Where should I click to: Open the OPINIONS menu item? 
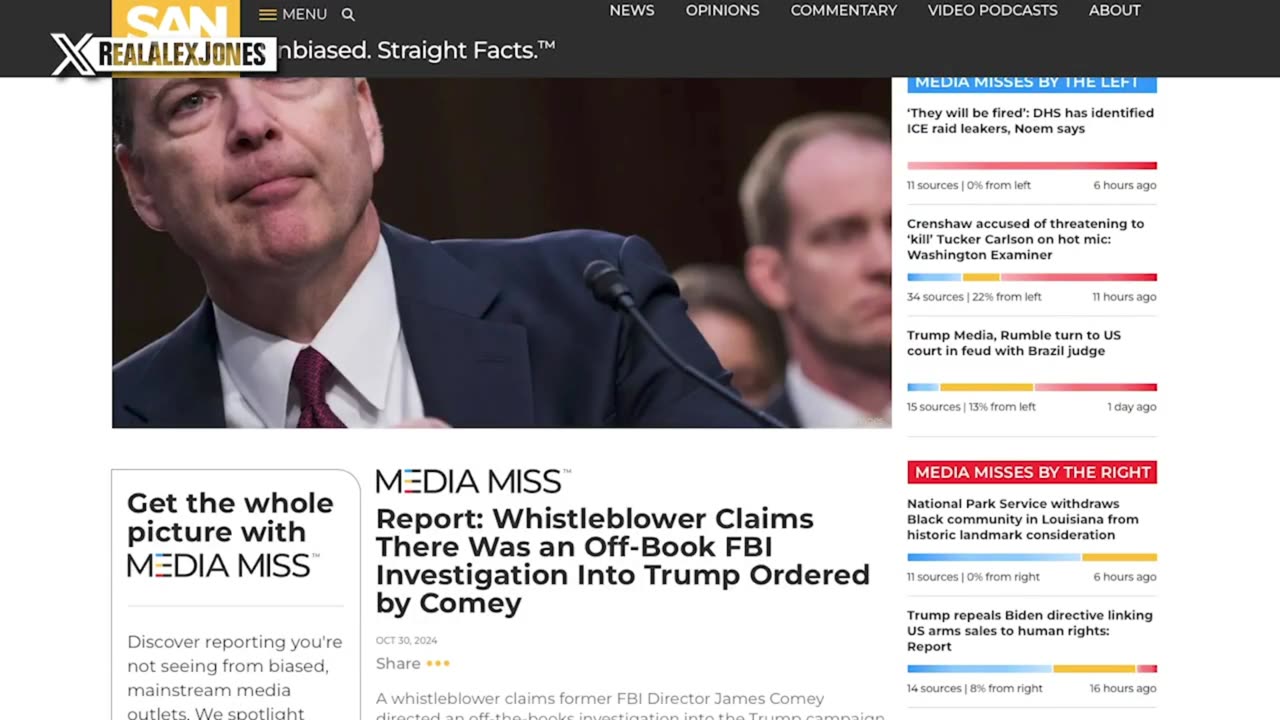[x=722, y=11]
